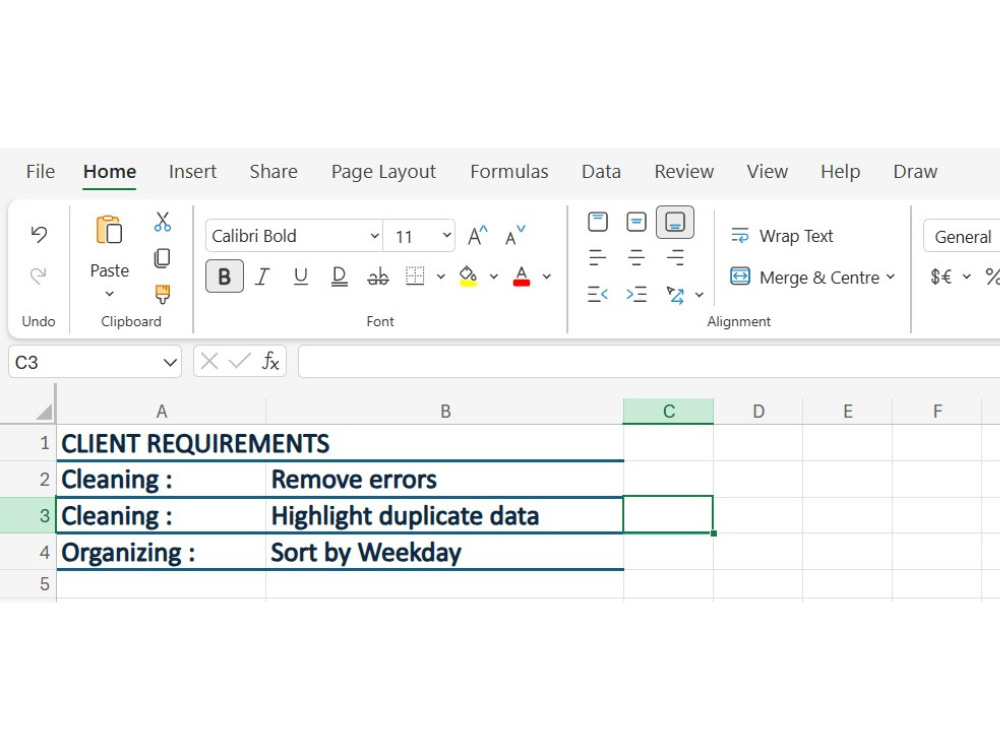
Task: Click the Copy icon
Action: [163, 258]
